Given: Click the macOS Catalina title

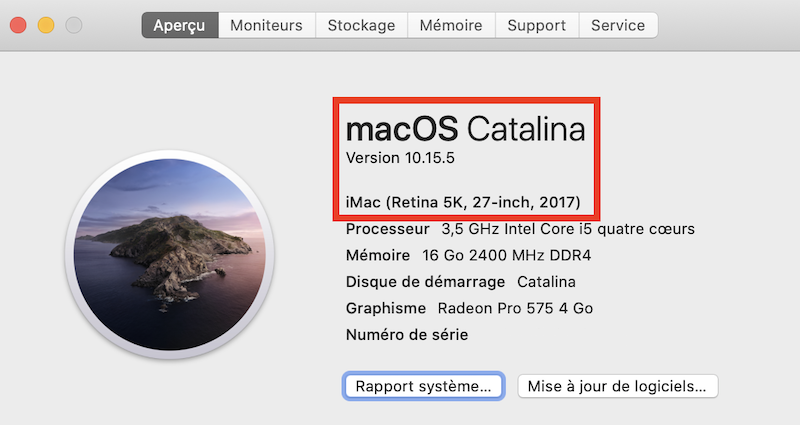Looking at the screenshot, I should coord(465,129).
